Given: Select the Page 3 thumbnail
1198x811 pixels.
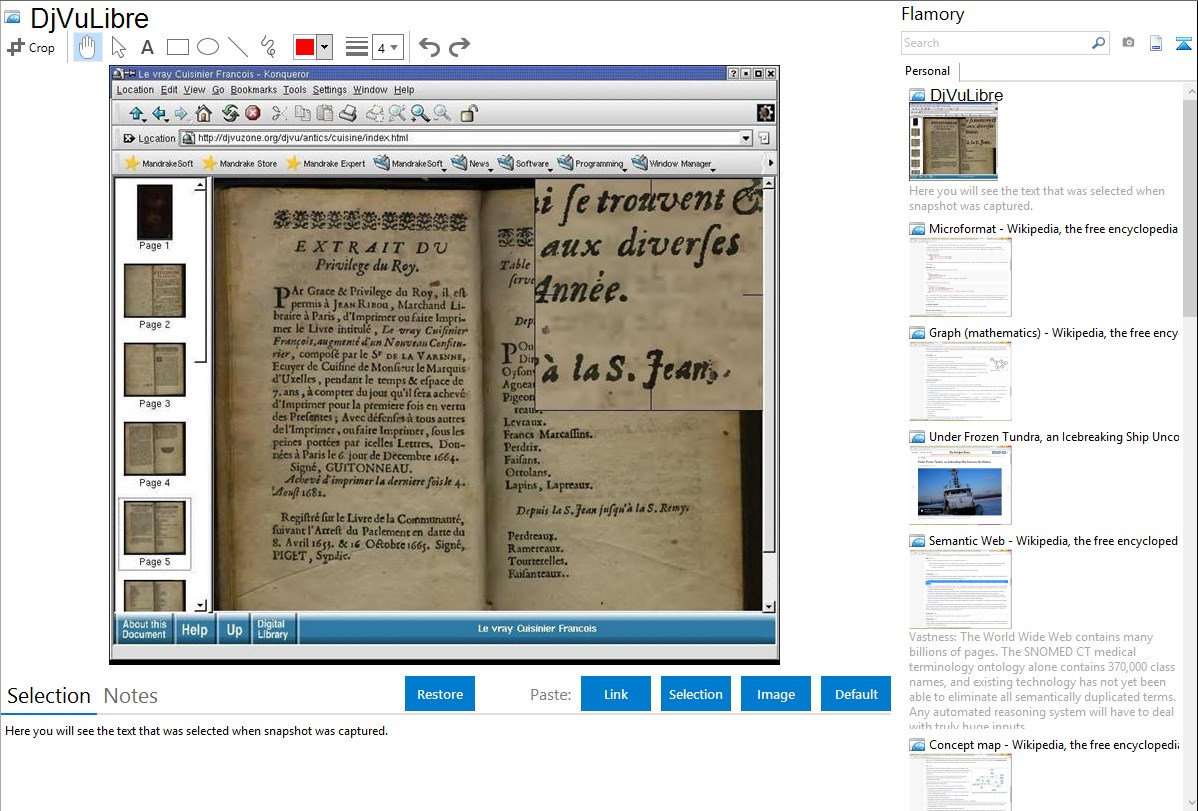Looking at the screenshot, I should click(x=154, y=375).
